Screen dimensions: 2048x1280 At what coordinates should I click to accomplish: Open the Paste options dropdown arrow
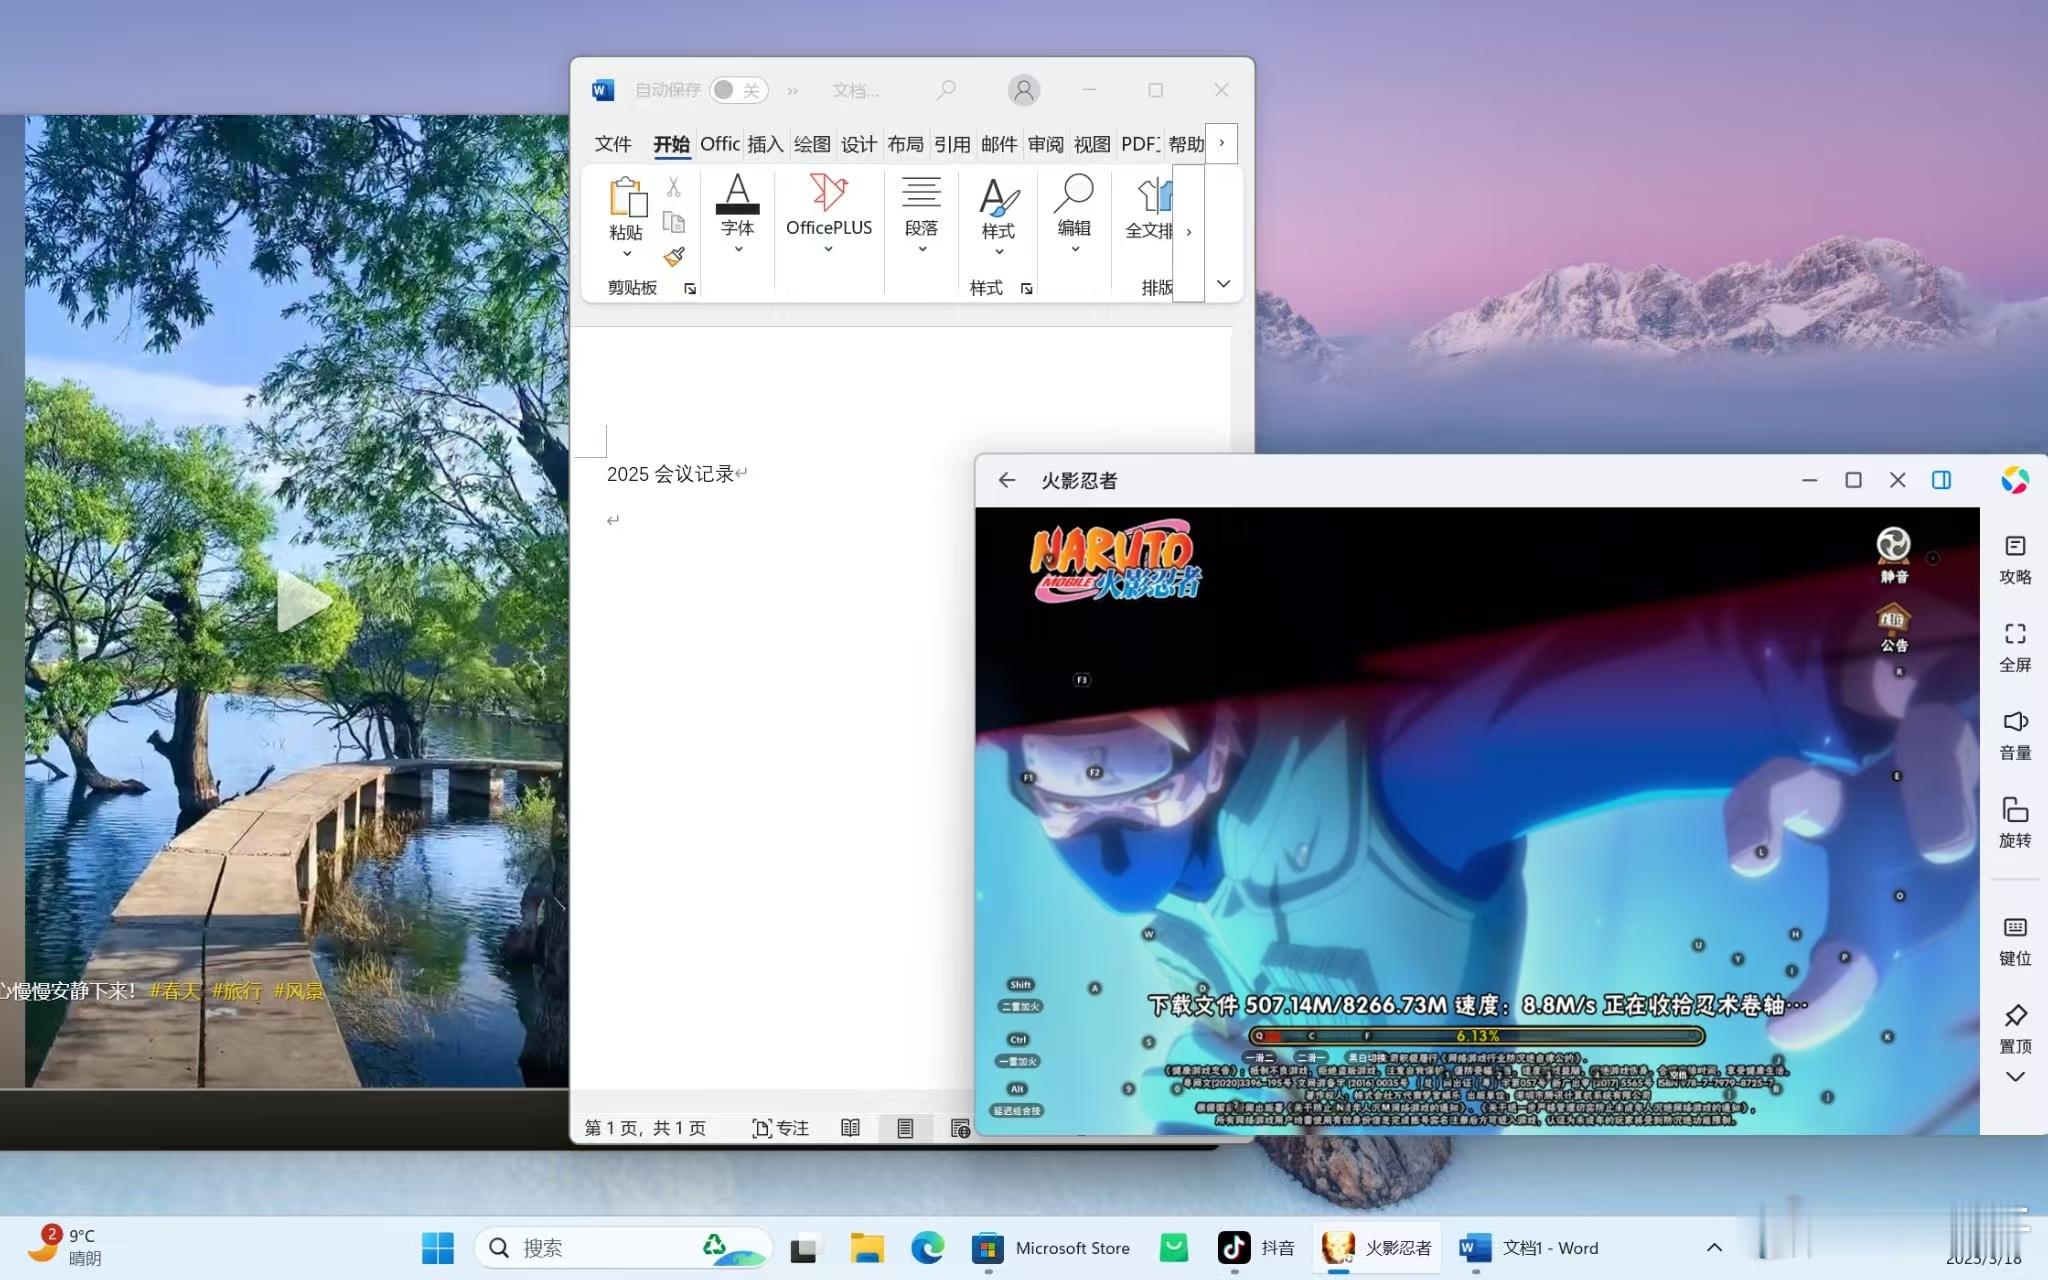(x=627, y=254)
